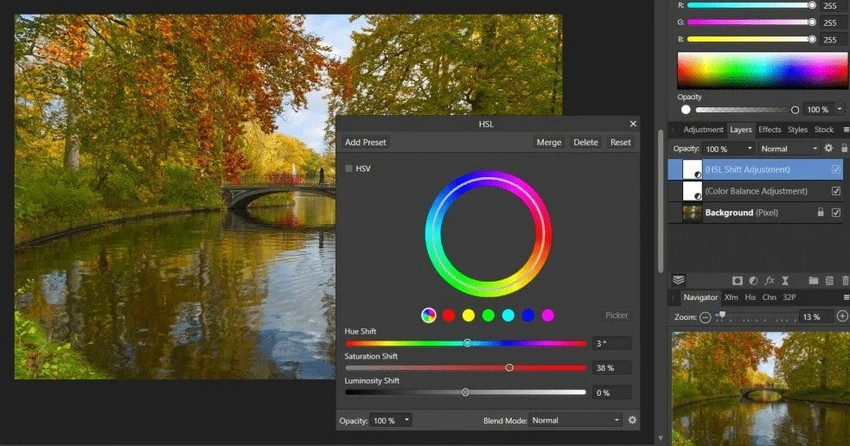Viewport: 850px width, 446px height.
Task: Click the Merge button
Action: coord(549,142)
